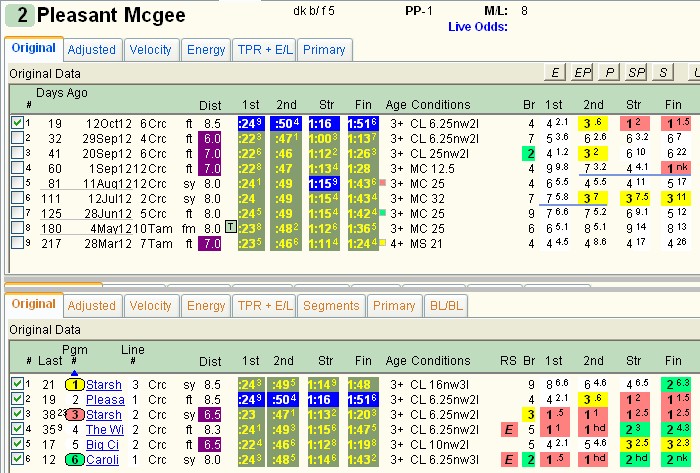Select the lower Primary tab
700x473 pixels.
394,306
